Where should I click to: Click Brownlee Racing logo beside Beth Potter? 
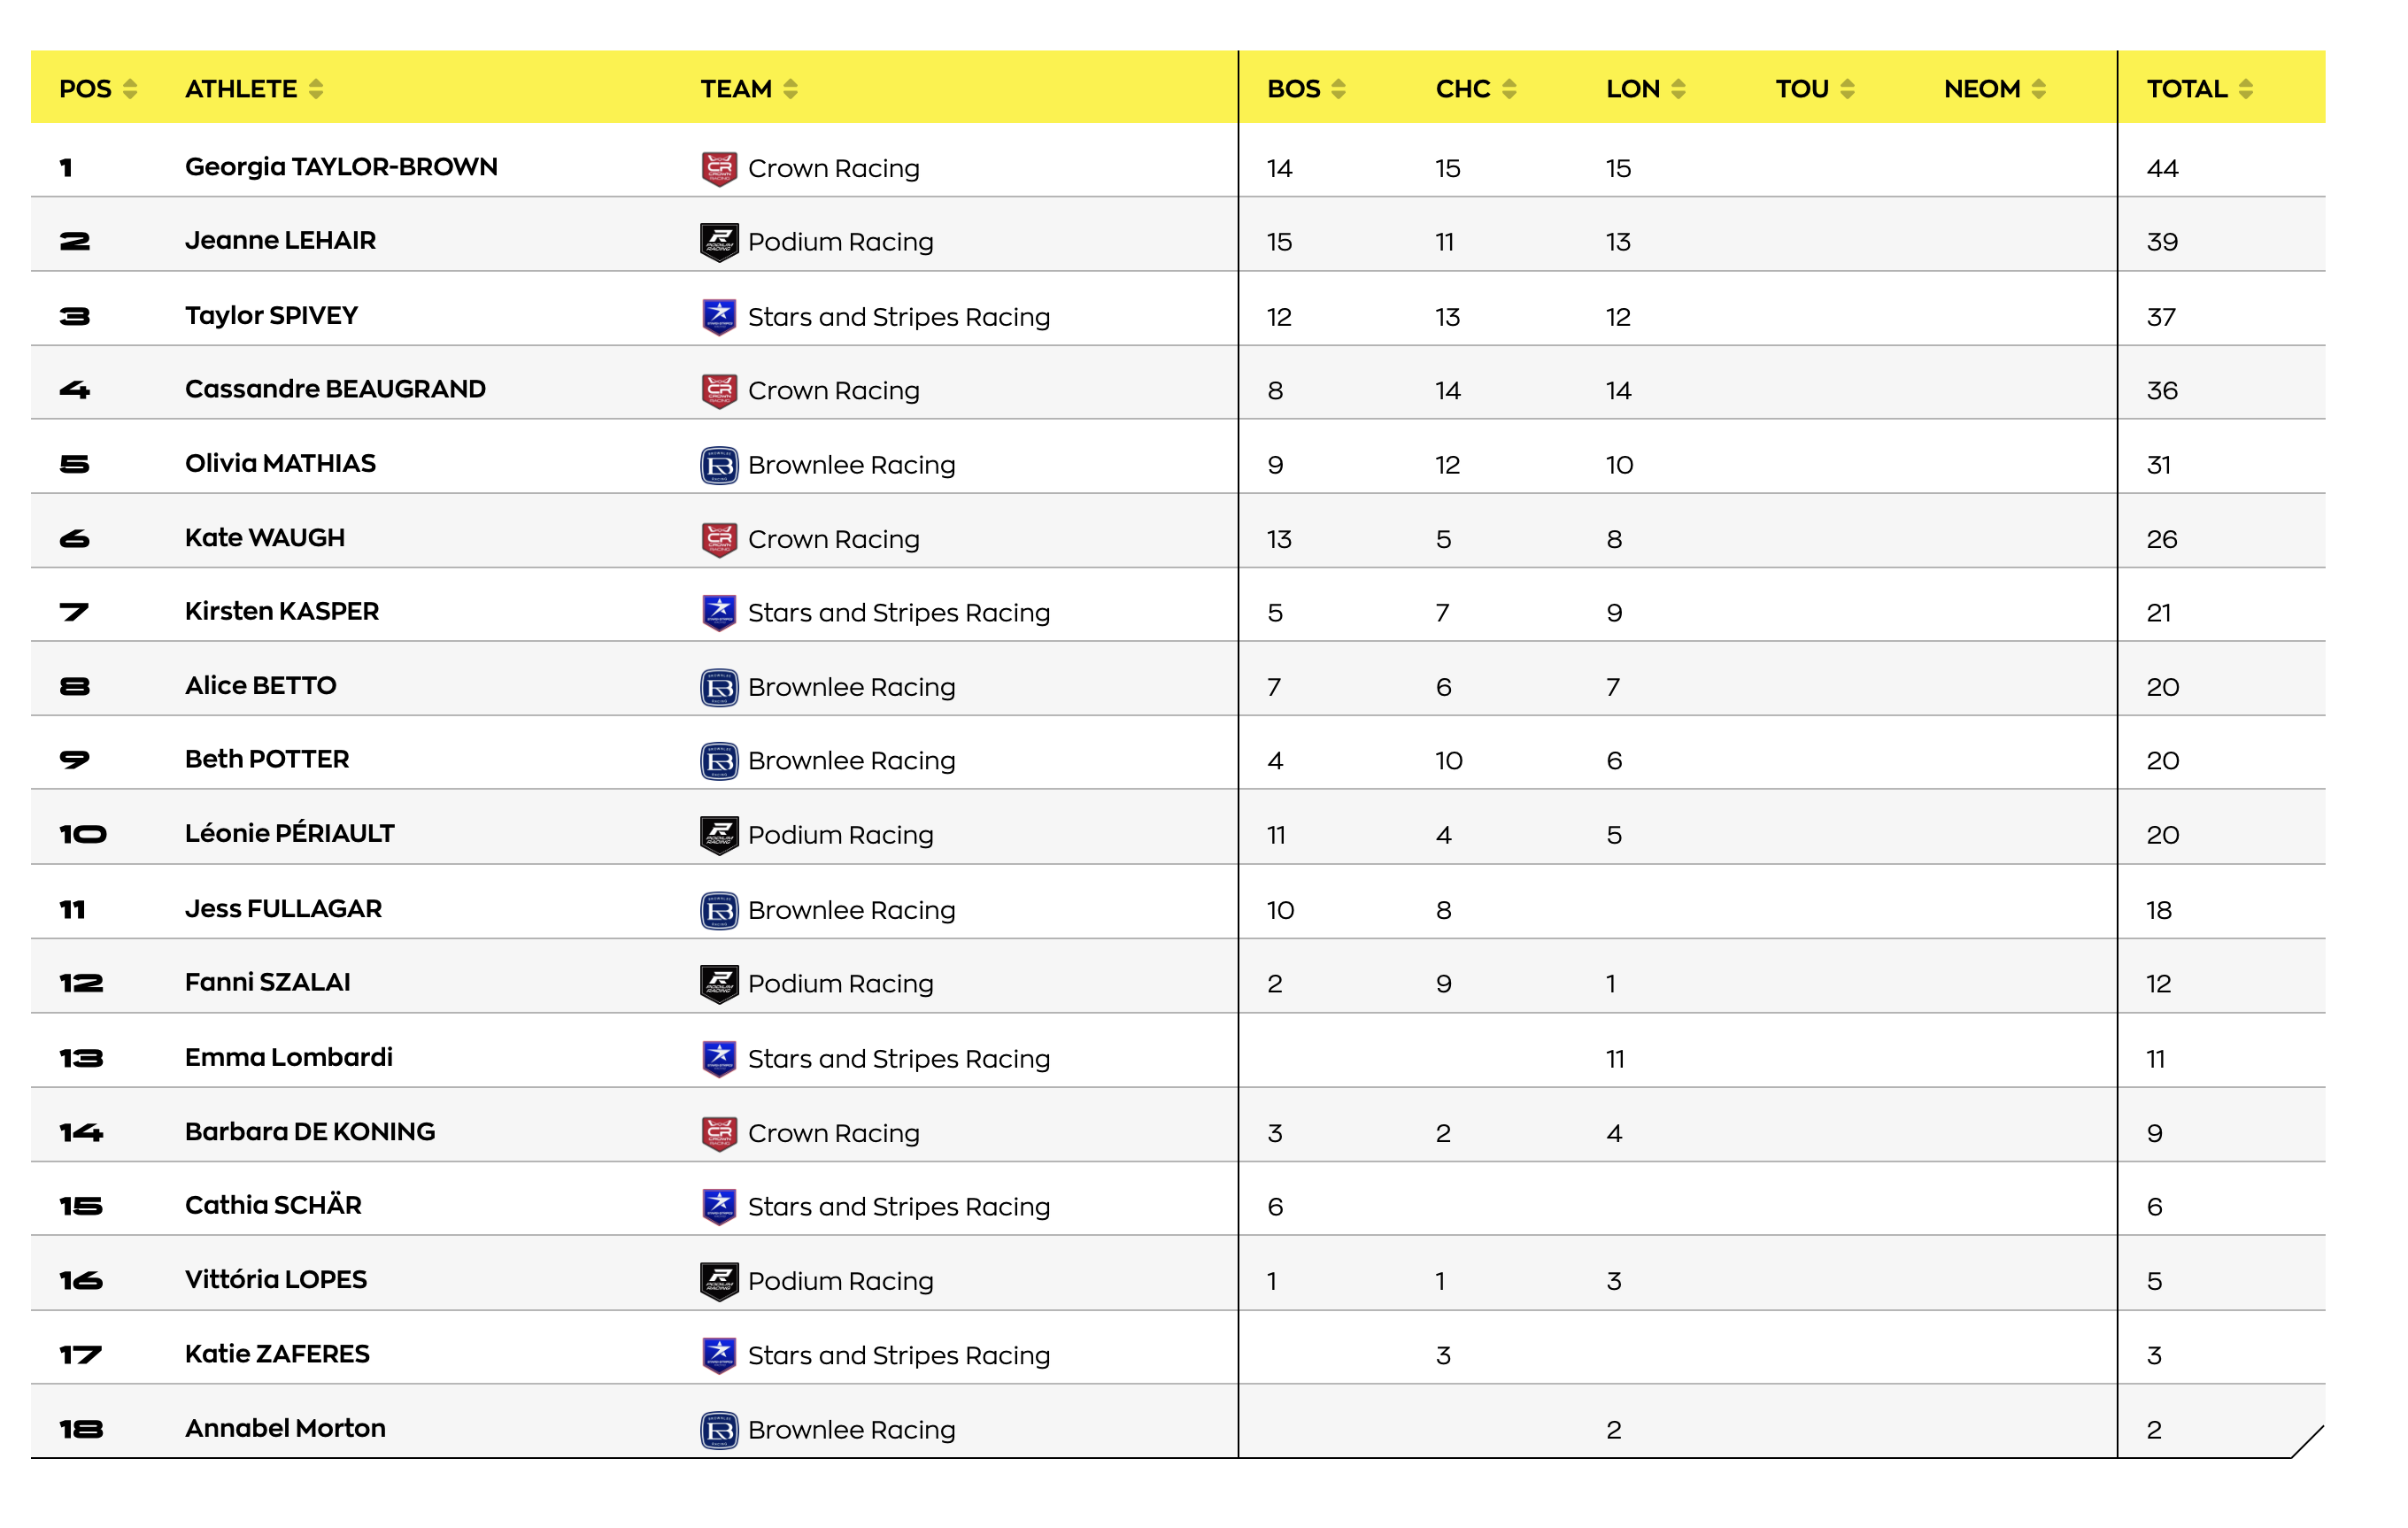(719, 761)
